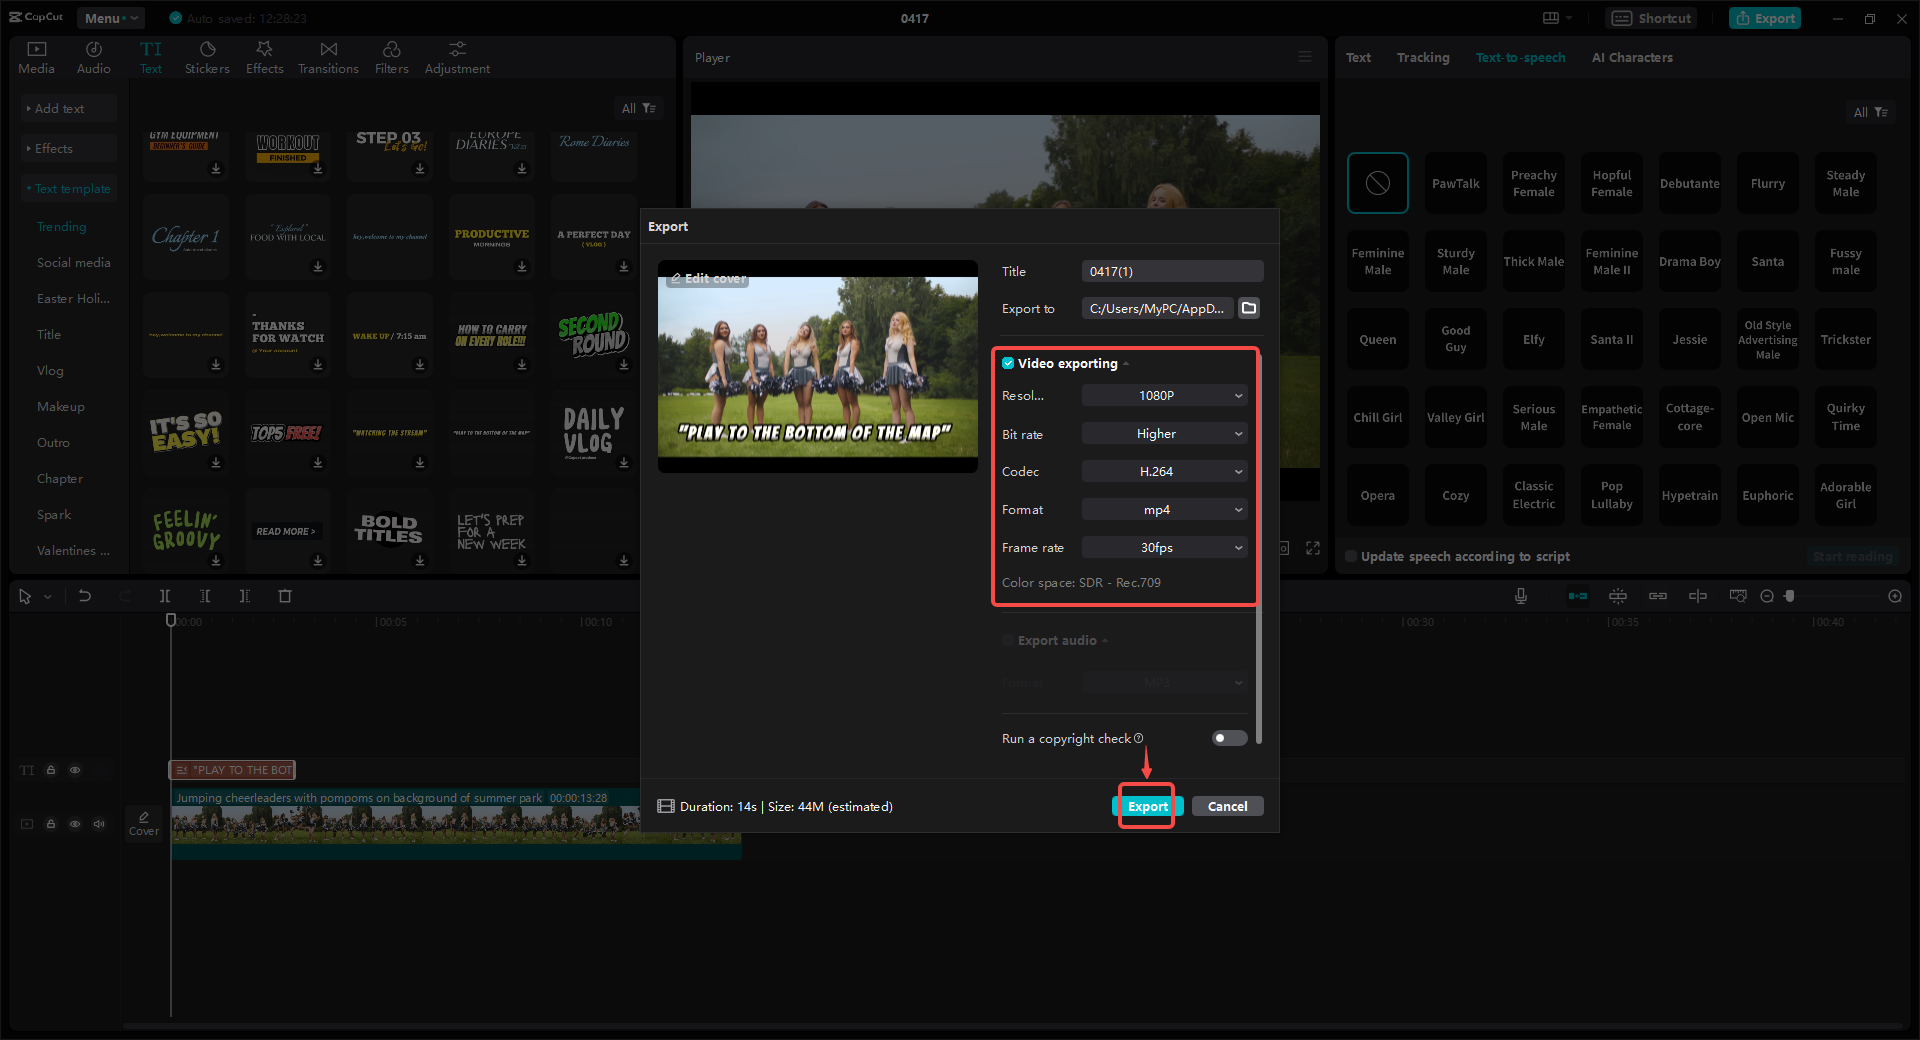This screenshot has height=1040, width=1920.
Task: Select the no-voice icon in Text-to-speech
Action: click(1378, 183)
